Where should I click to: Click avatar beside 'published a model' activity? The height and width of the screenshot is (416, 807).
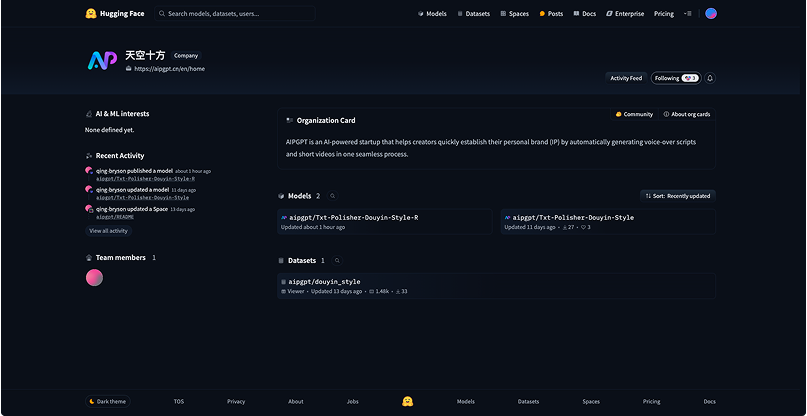click(89, 170)
